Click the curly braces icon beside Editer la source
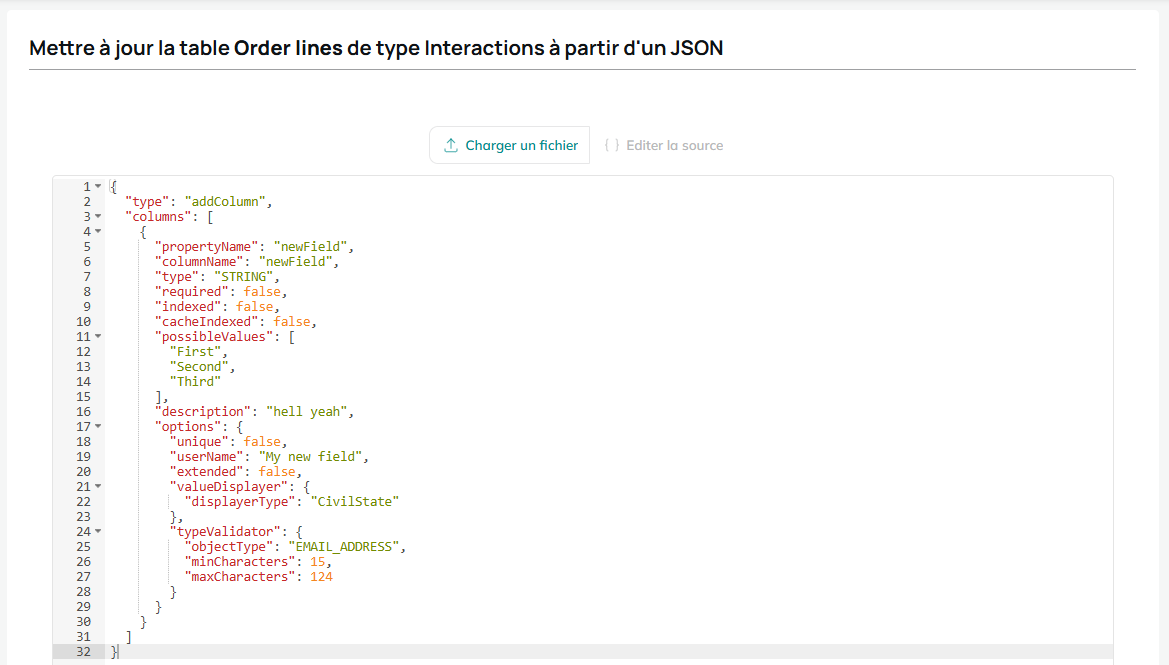The image size is (1169, 665). coord(612,145)
